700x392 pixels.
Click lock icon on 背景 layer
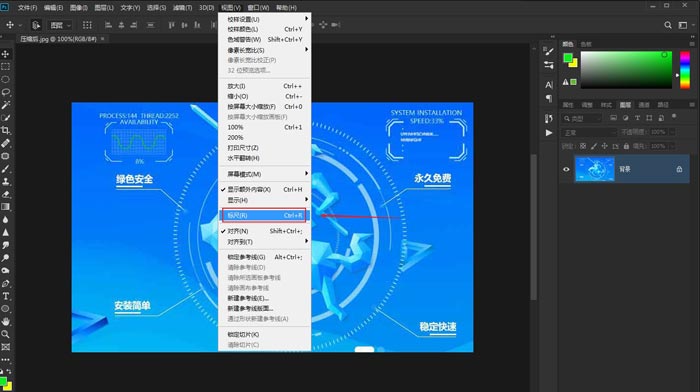pos(679,169)
